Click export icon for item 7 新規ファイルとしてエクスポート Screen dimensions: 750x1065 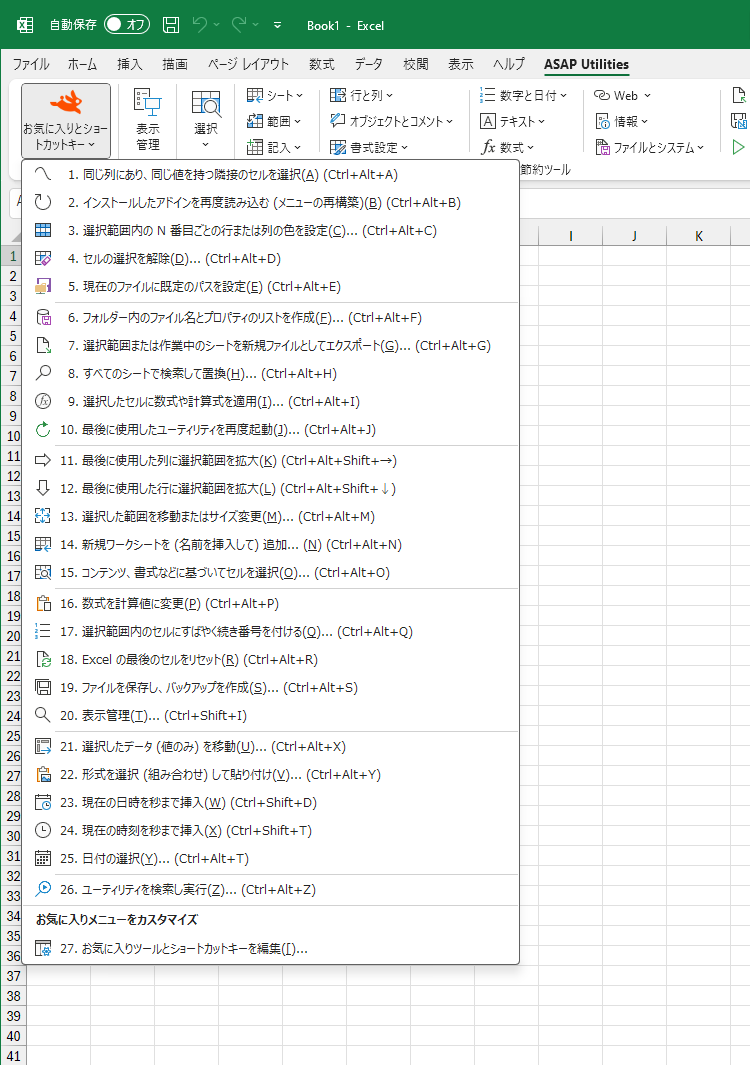pos(43,345)
